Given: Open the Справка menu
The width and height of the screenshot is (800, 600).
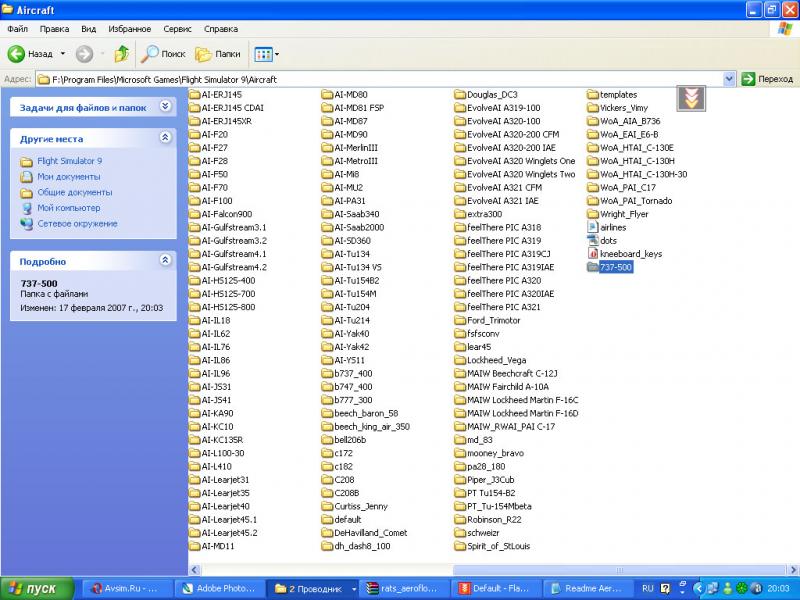Looking at the screenshot, I should pyautogui.click(x=220, y=29).
